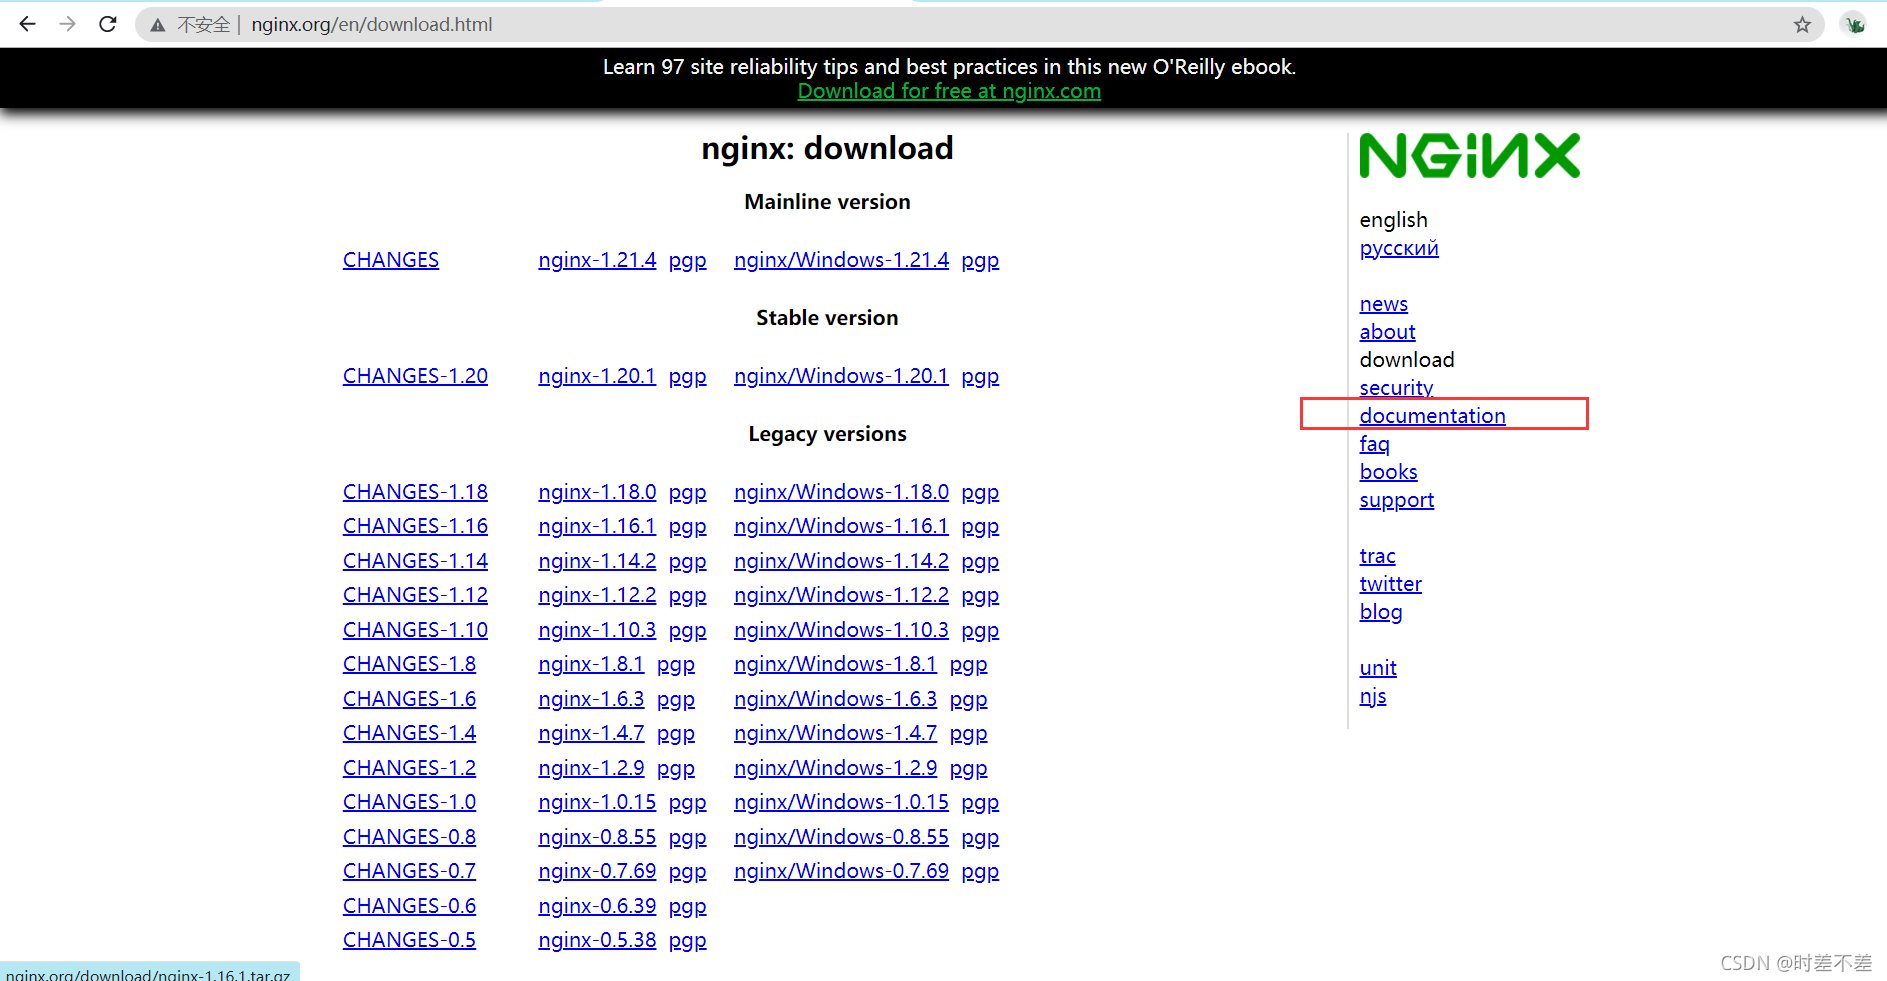Open the about page in sidebar
The width and height of the screenshot is (1887, 981).
(1388, 332)
